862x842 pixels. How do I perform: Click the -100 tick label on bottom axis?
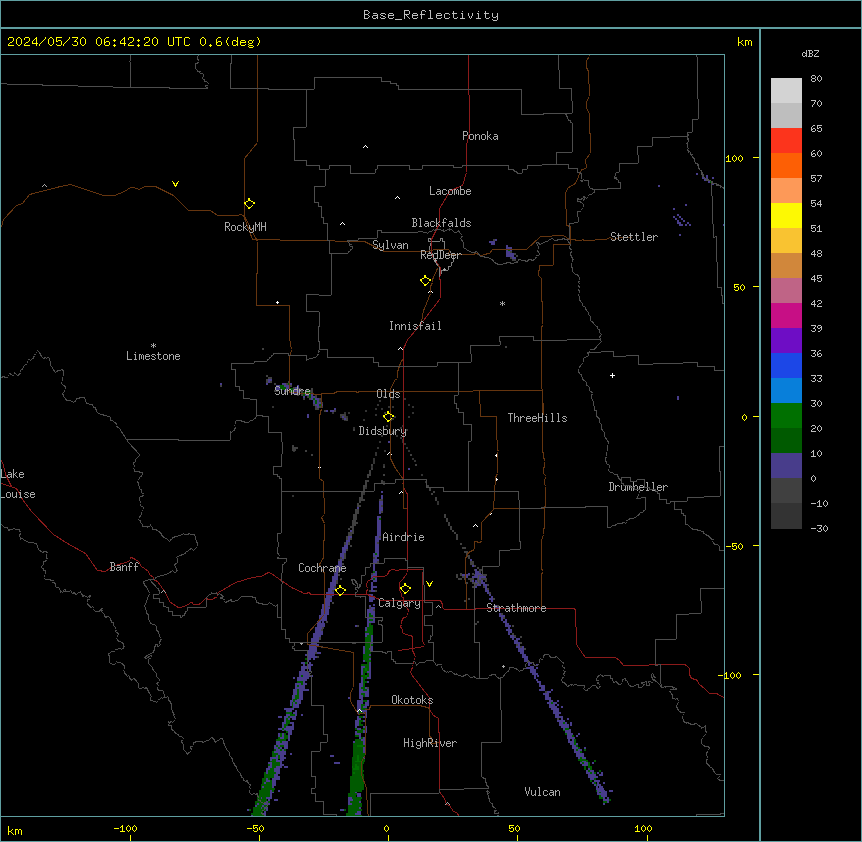125,828
